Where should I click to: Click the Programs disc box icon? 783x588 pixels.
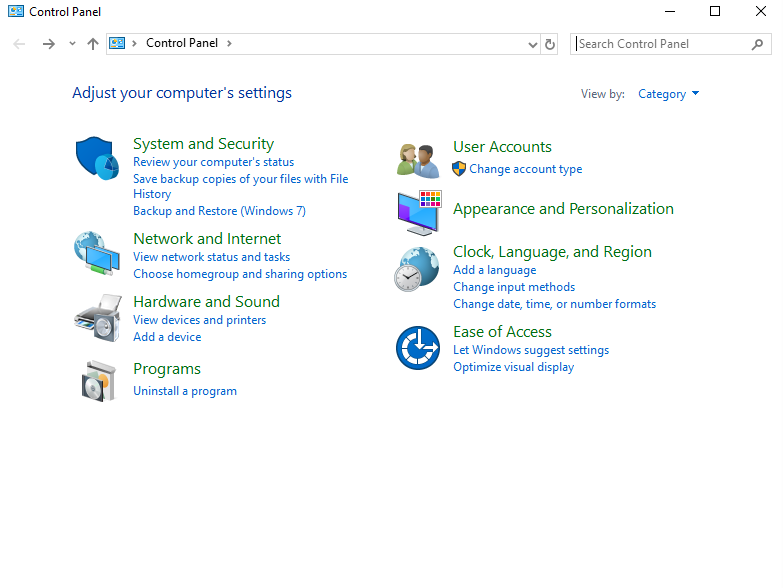click(x=98, y=380)
